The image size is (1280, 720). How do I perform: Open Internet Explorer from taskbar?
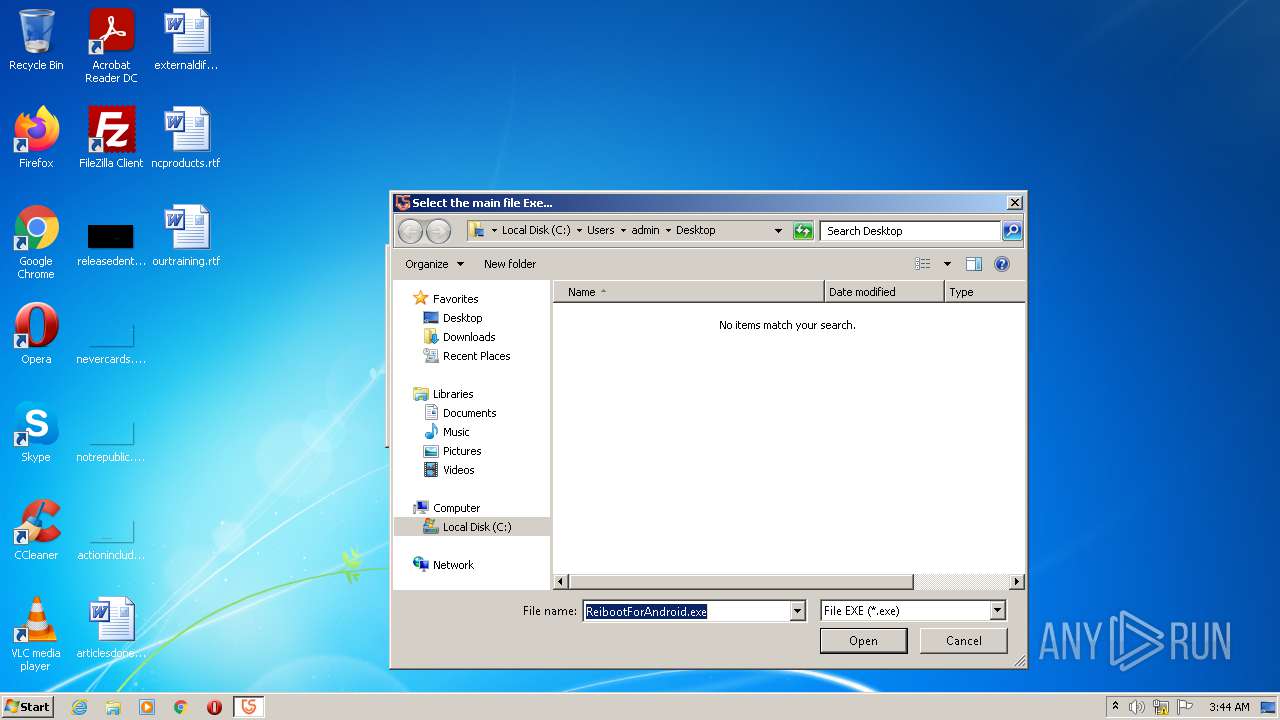(x=79, y=707)
